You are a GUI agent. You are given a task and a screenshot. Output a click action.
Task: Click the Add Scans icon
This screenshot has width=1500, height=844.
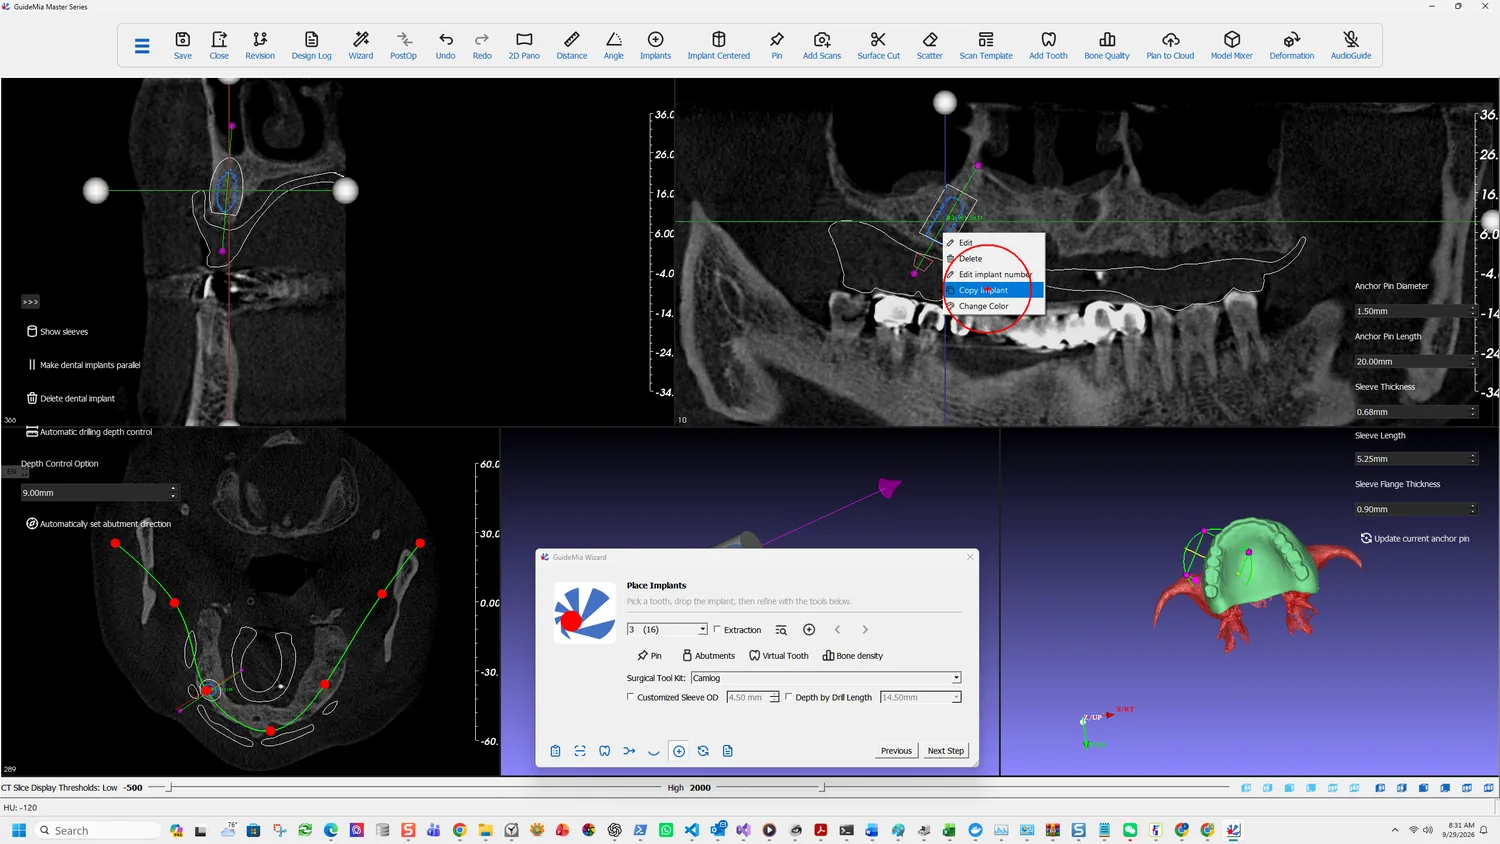(822, 45)
